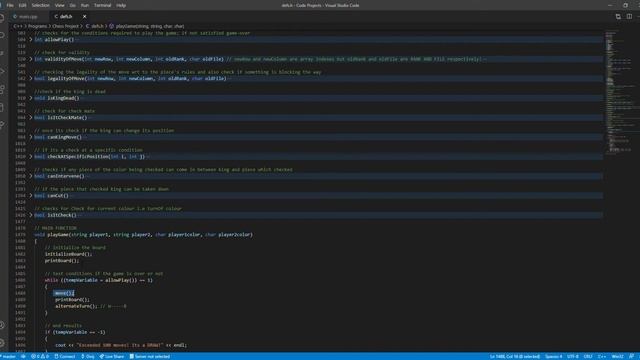This screenshot has width=640, height=360.
Task: Click the Programs breadcrumb
Action: click(38, 26)
